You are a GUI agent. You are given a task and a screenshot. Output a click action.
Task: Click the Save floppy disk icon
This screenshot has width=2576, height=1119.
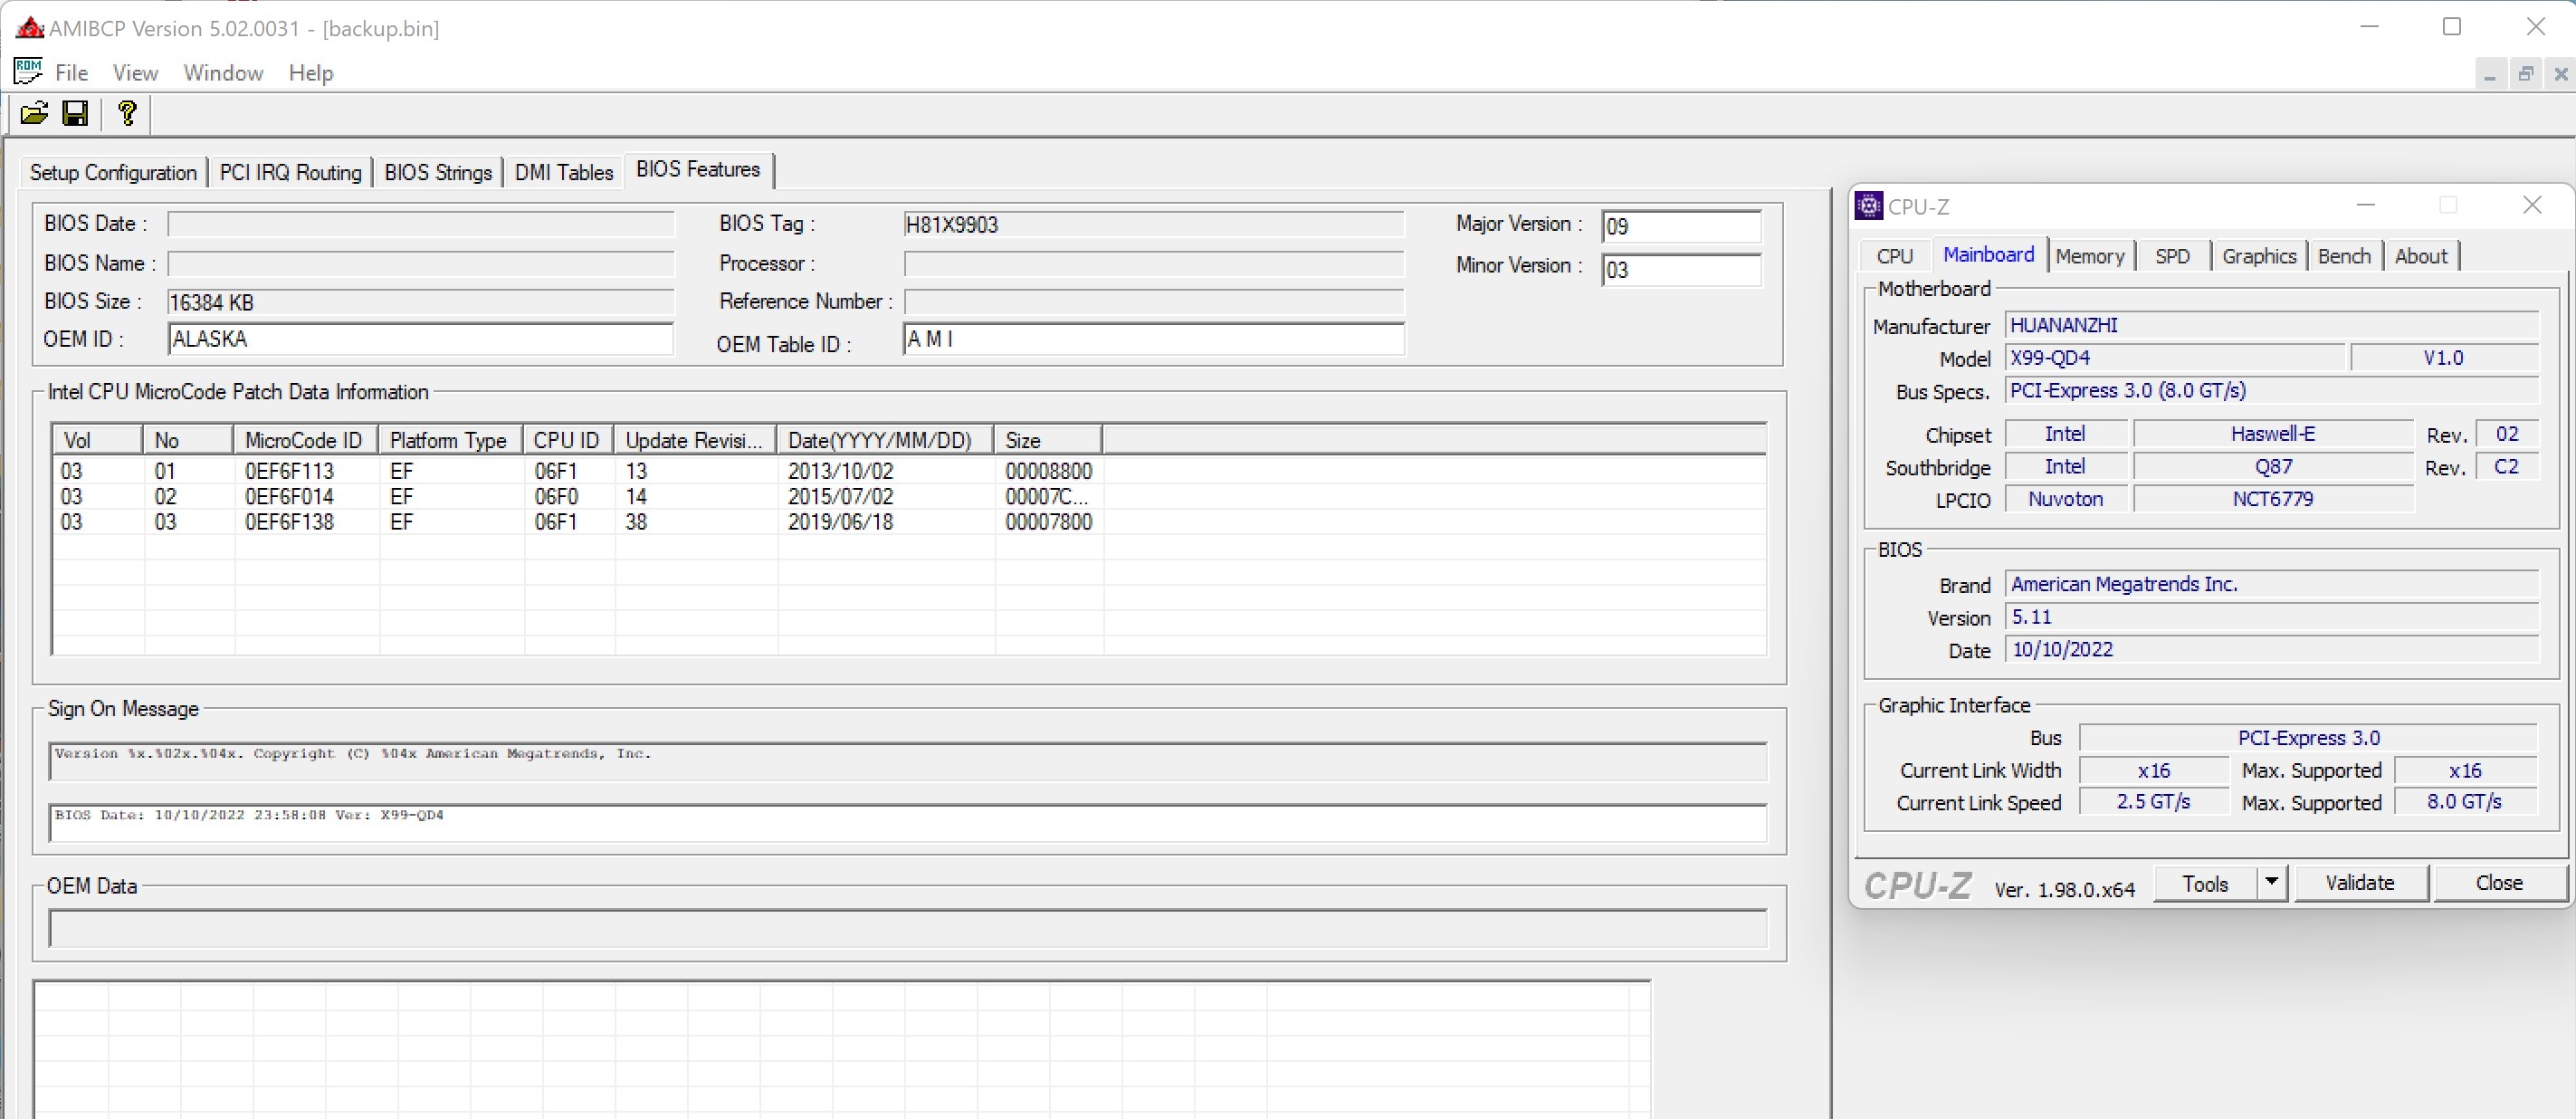click(x=75, y=113)
